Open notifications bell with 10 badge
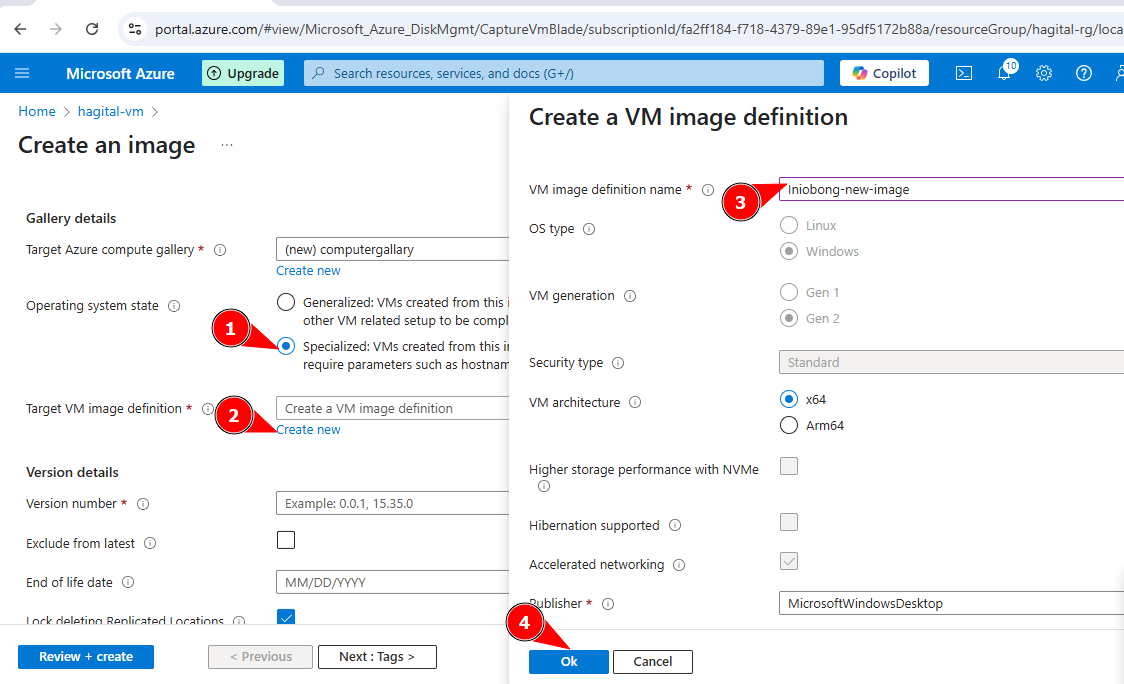This screenshot has width=1124, height=684. (x=1005, y=72)
